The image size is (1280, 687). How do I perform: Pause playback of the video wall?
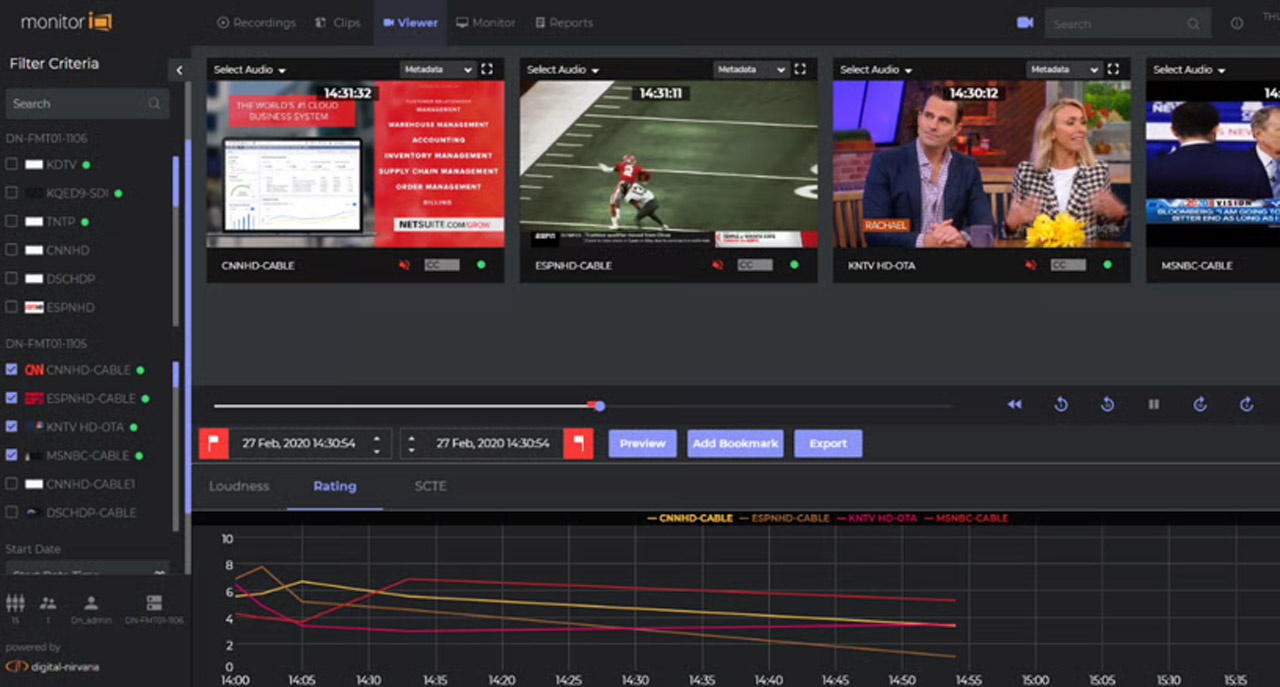[1154, 404]
